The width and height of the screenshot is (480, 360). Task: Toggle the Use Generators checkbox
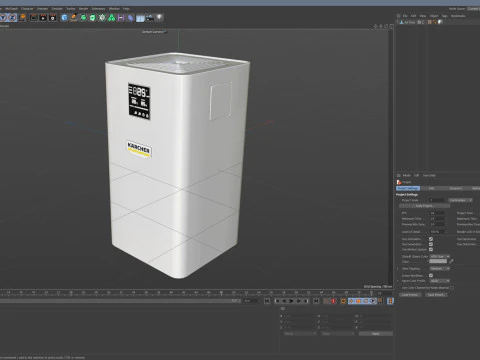(x=431, y=244)
